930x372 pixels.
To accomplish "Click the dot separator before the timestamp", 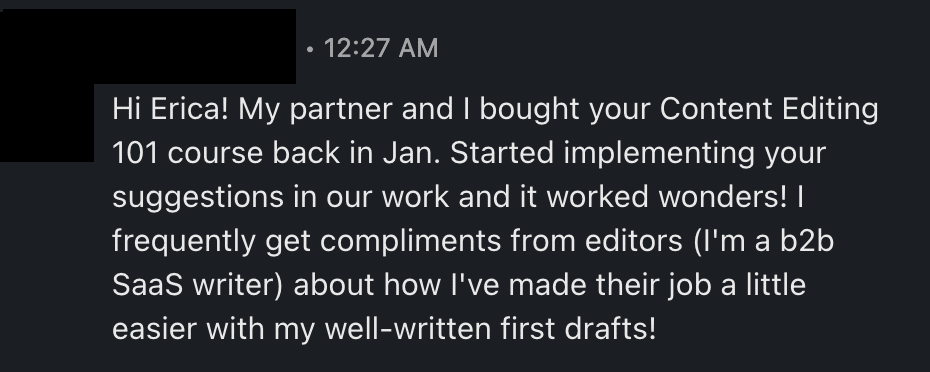I will pos(310,50).
